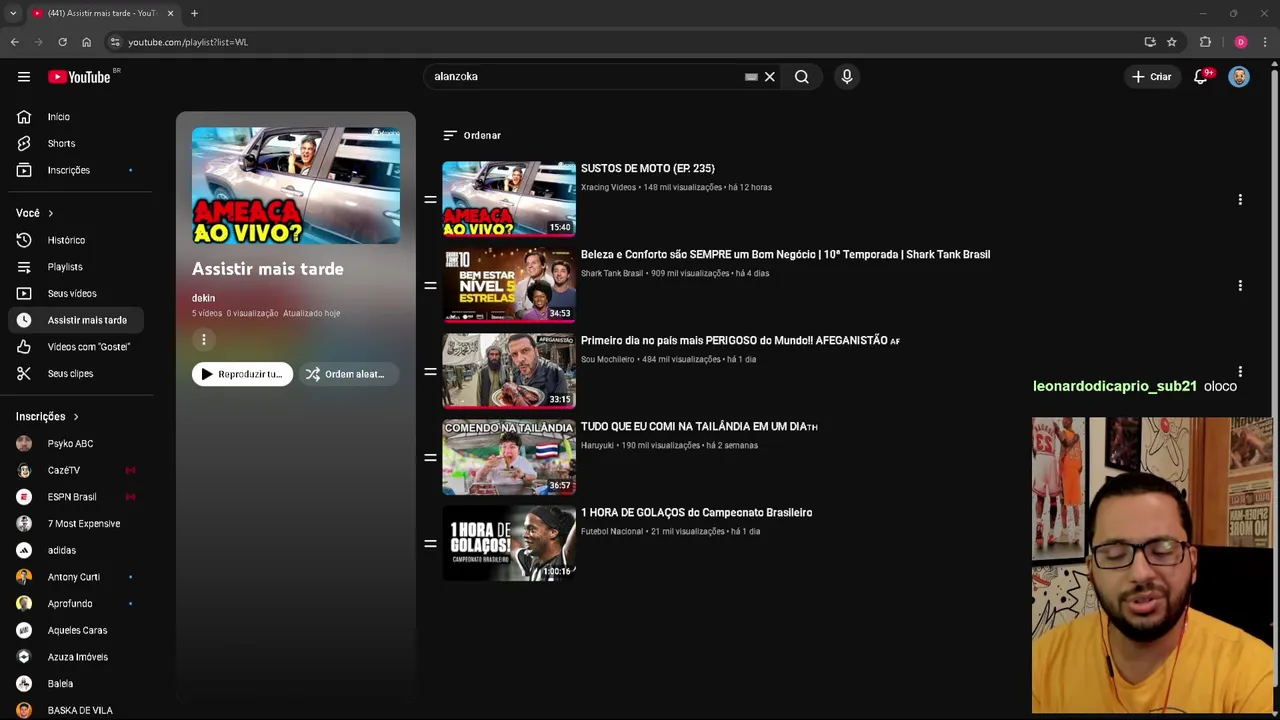
Task: Open options for AFEGANISTÃO video
Action: (x=1240, y=372)
